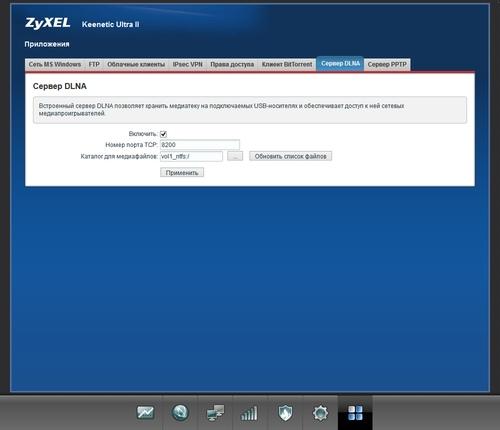500x430 pixels.
Task: Click the Сервер DLNA section heading
Action: 60,86
